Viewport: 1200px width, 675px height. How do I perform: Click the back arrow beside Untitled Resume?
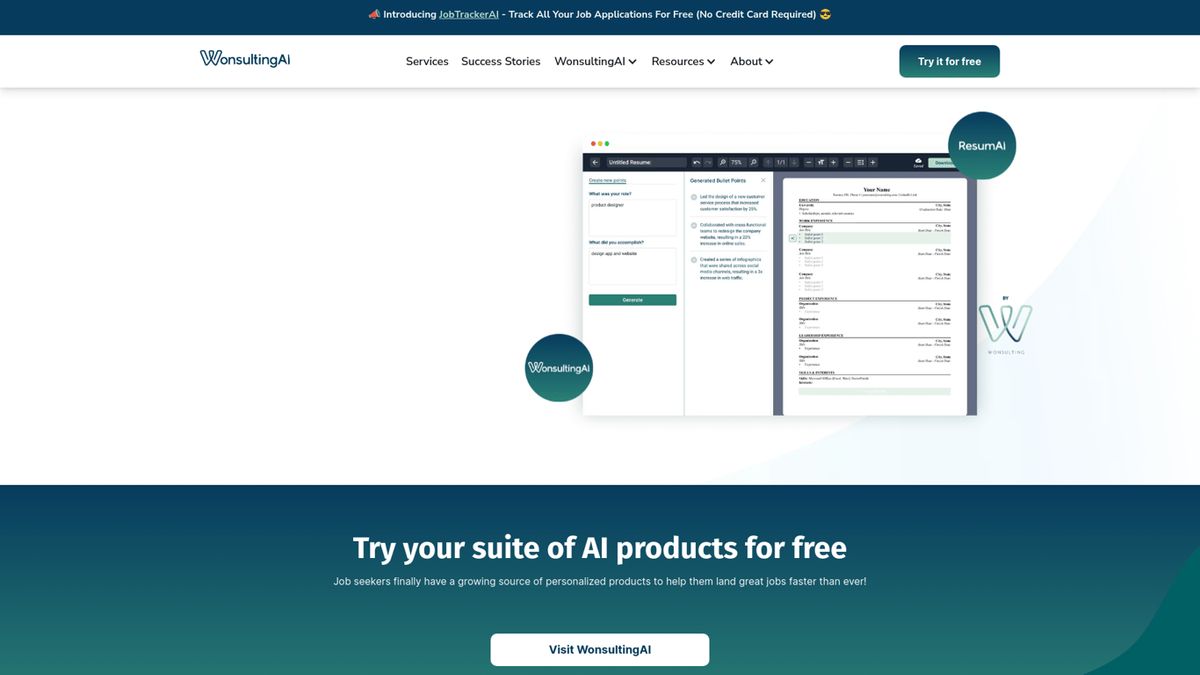tap(595, 161)
